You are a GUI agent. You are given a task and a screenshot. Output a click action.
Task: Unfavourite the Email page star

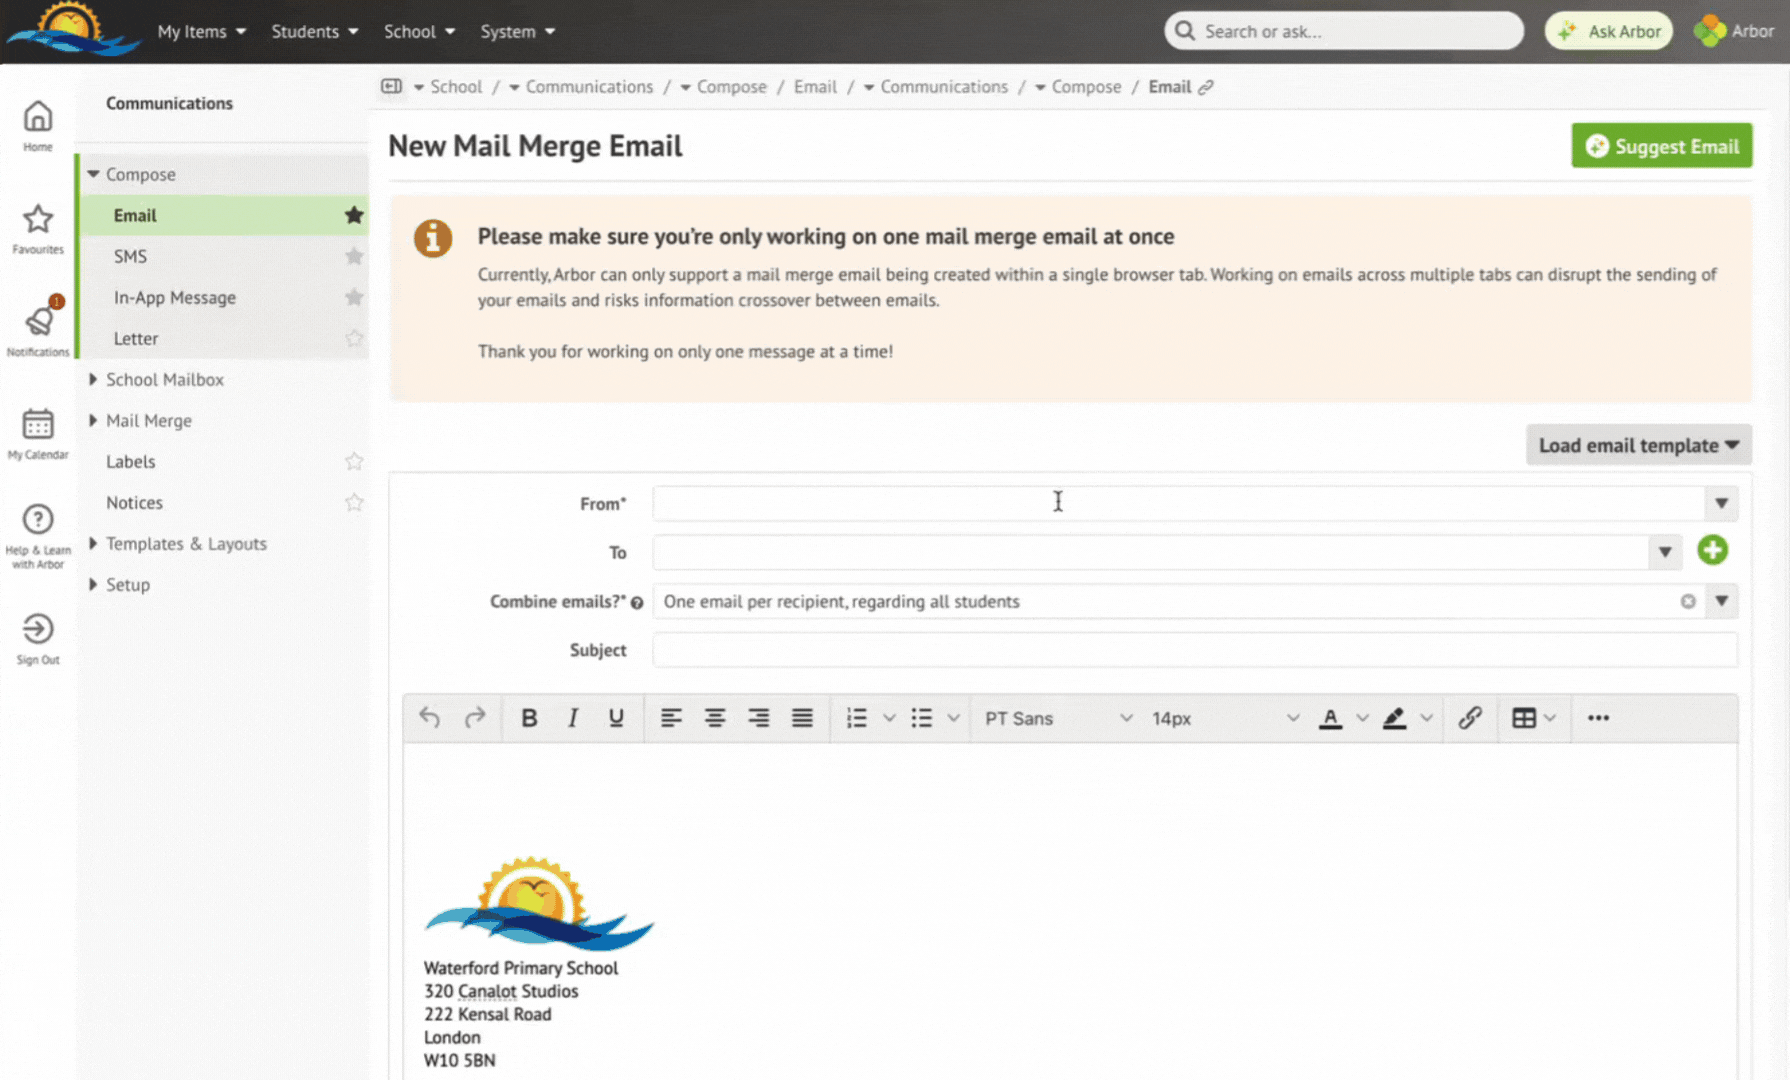(x=354, y=215)
